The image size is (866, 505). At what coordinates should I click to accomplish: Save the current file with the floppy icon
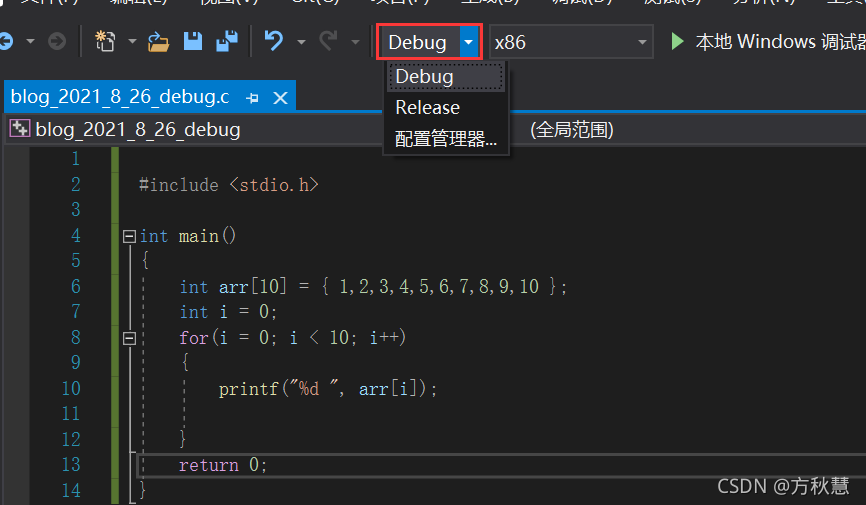point(193,41)
